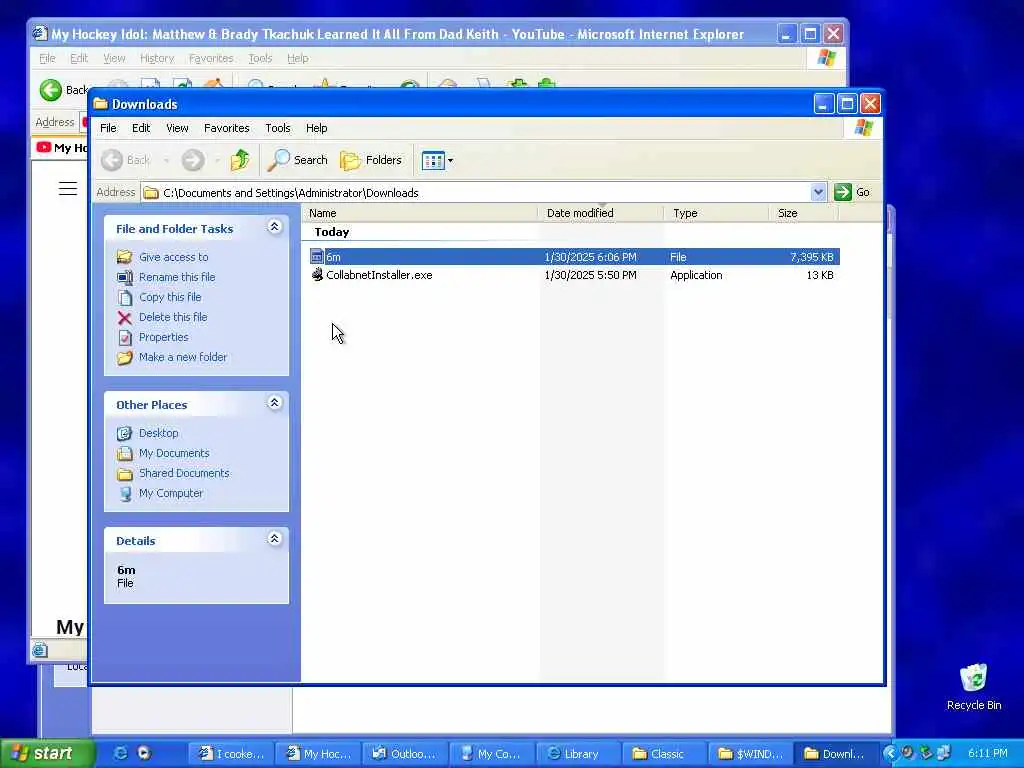Click the Today group header
This screenshot has height=768, width=1024.
(x=332, y=232)
